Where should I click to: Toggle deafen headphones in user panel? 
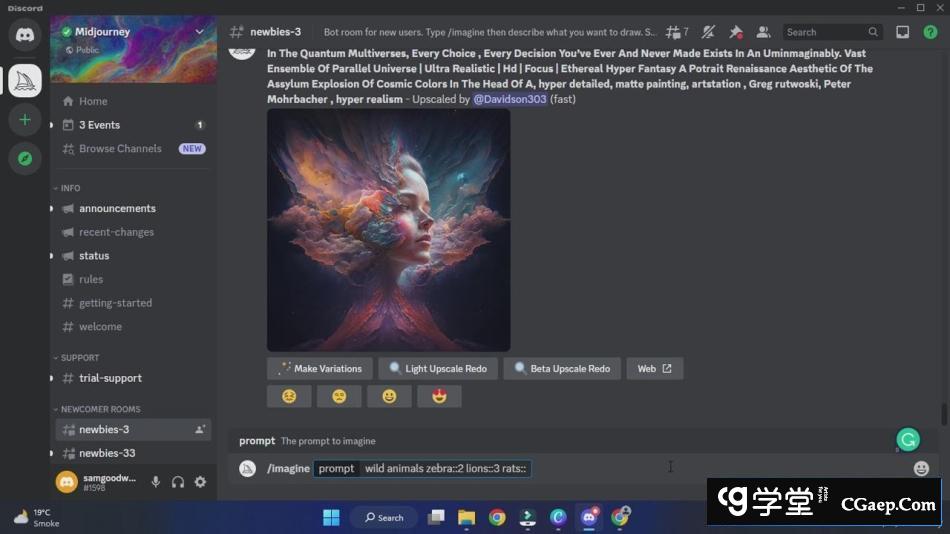click(178, 482)
